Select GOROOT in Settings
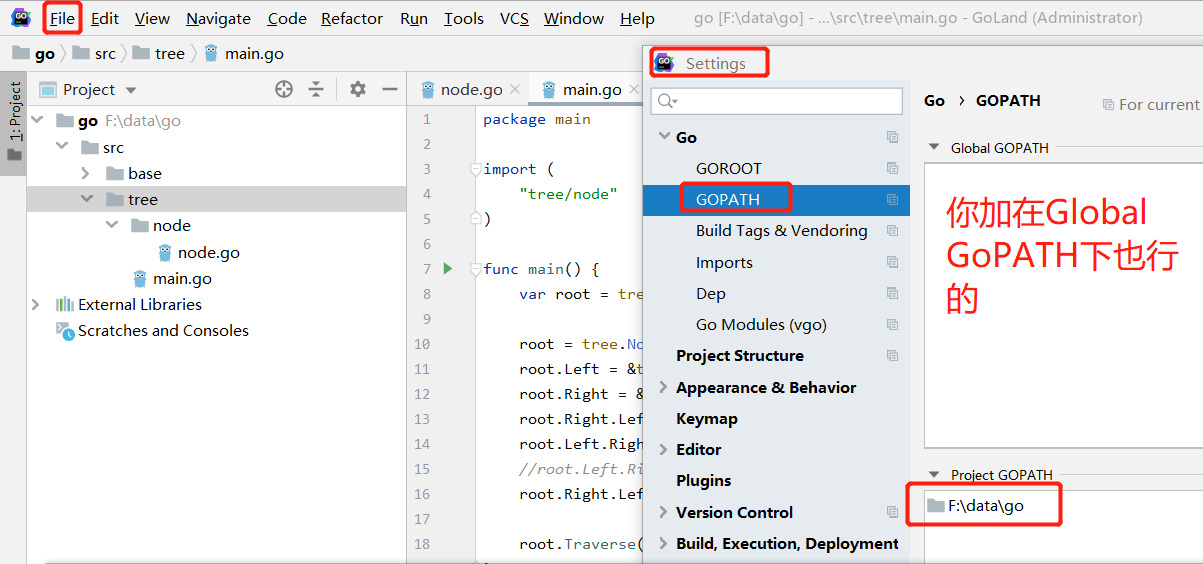Screen dimensions: 1203x564 point(729,168)
